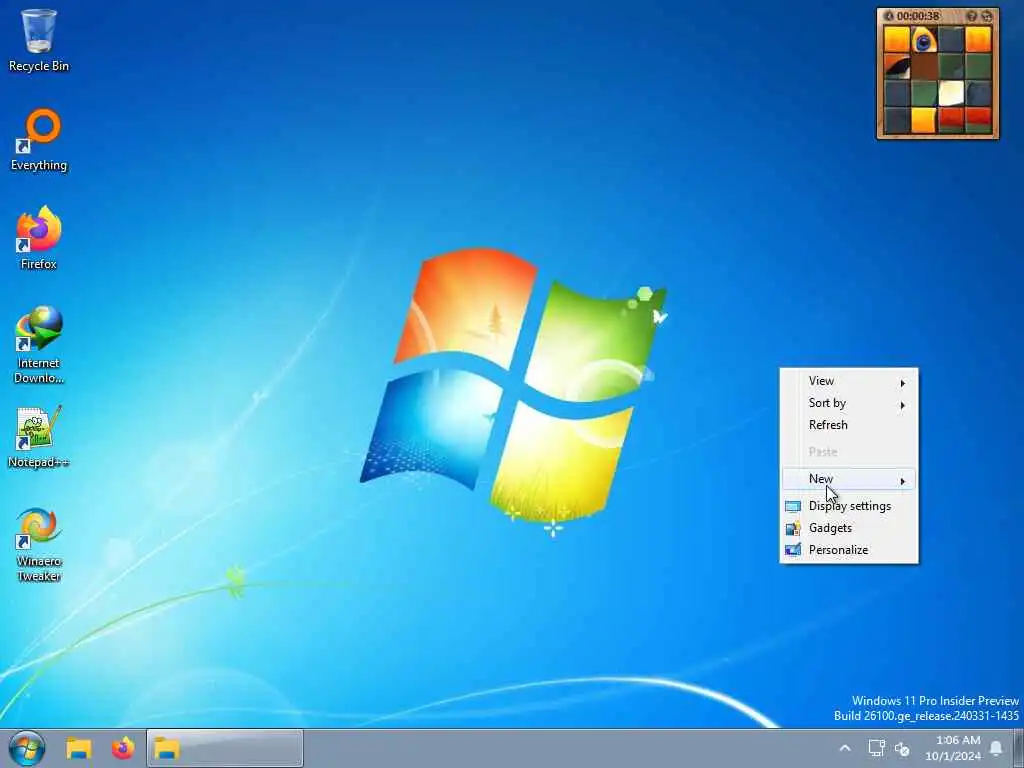Select the Winaero Tweaker desktop shortcut
This screenshot has width=1024, height=768.
point(39,545)
